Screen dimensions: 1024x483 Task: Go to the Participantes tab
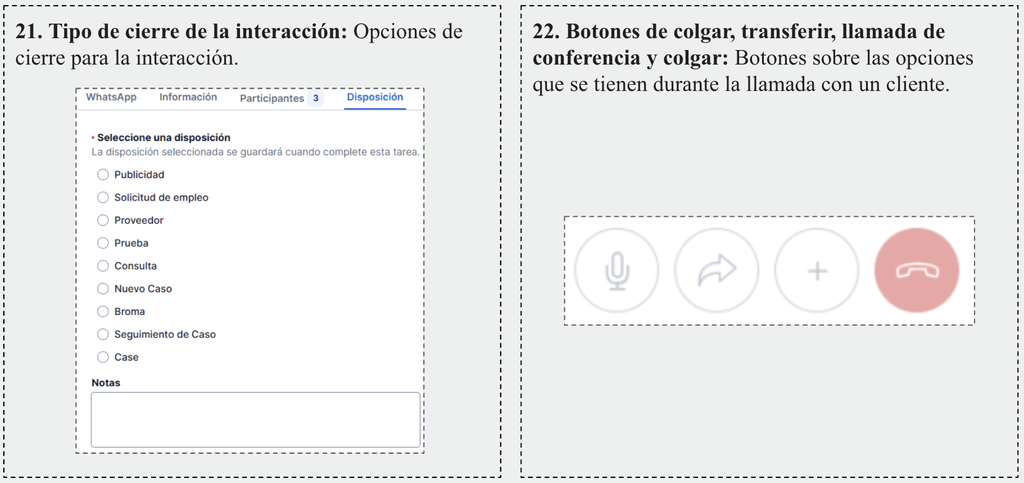[272, 99]
